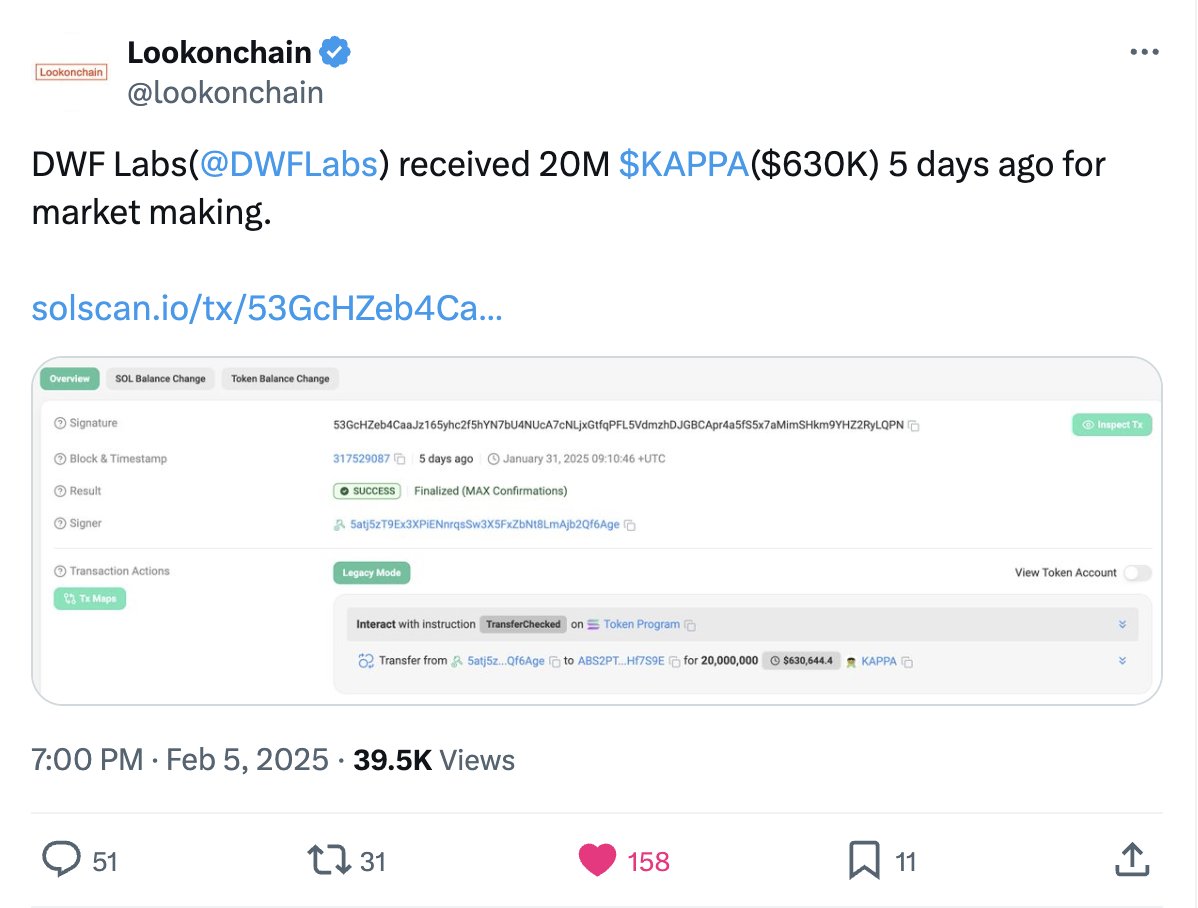Viewport: 1198px width, 908px height.
Task: Click the blue verified badge
Action: point(335,52)
